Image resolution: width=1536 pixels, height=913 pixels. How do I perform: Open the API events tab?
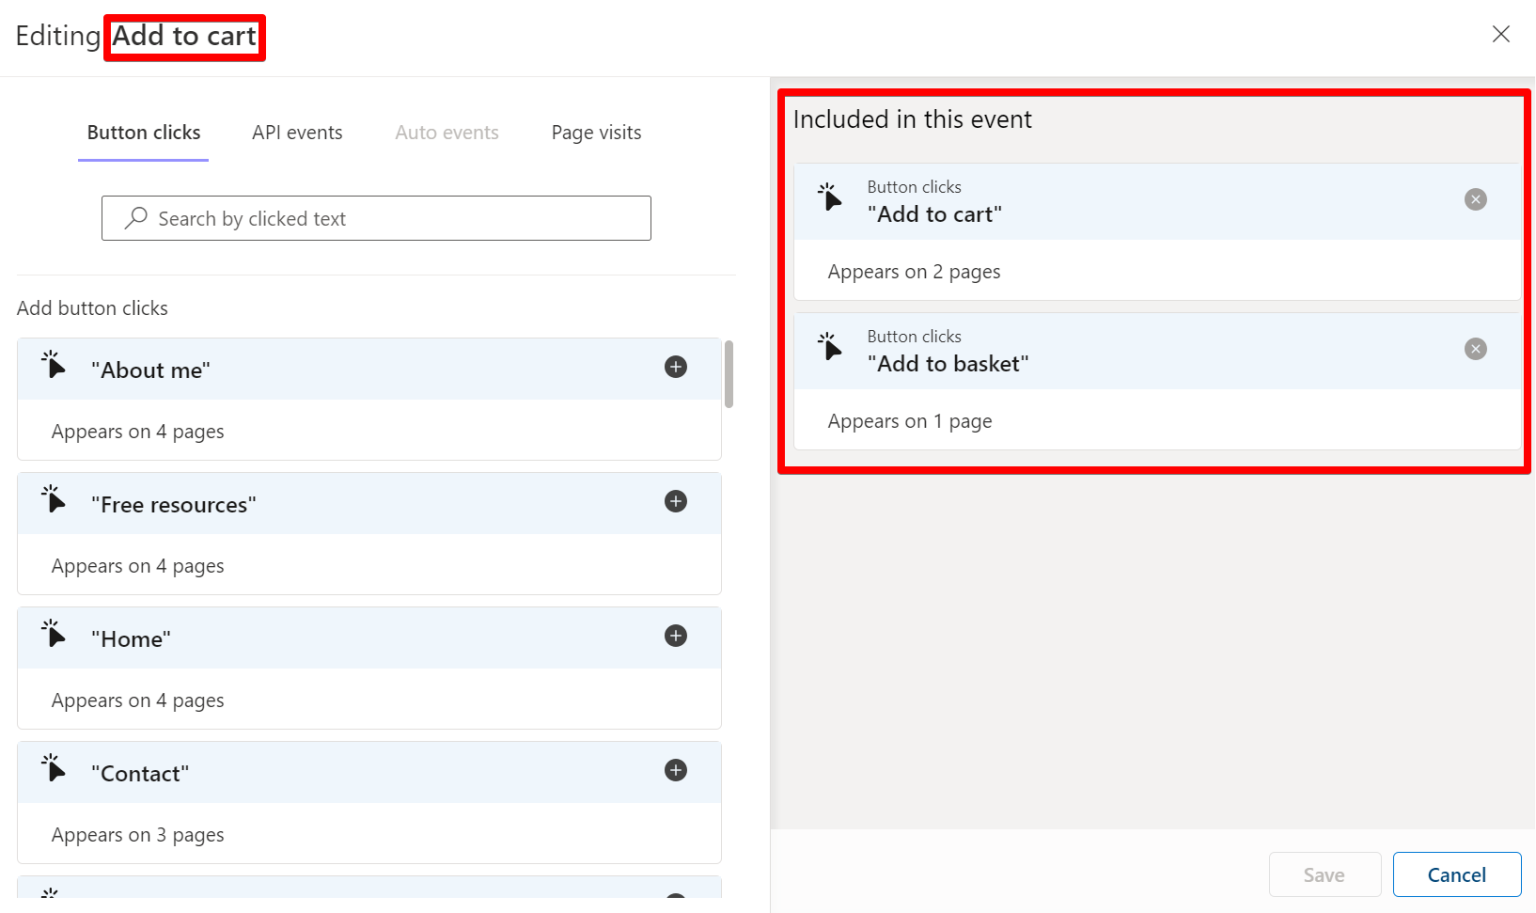coord(297,133)
